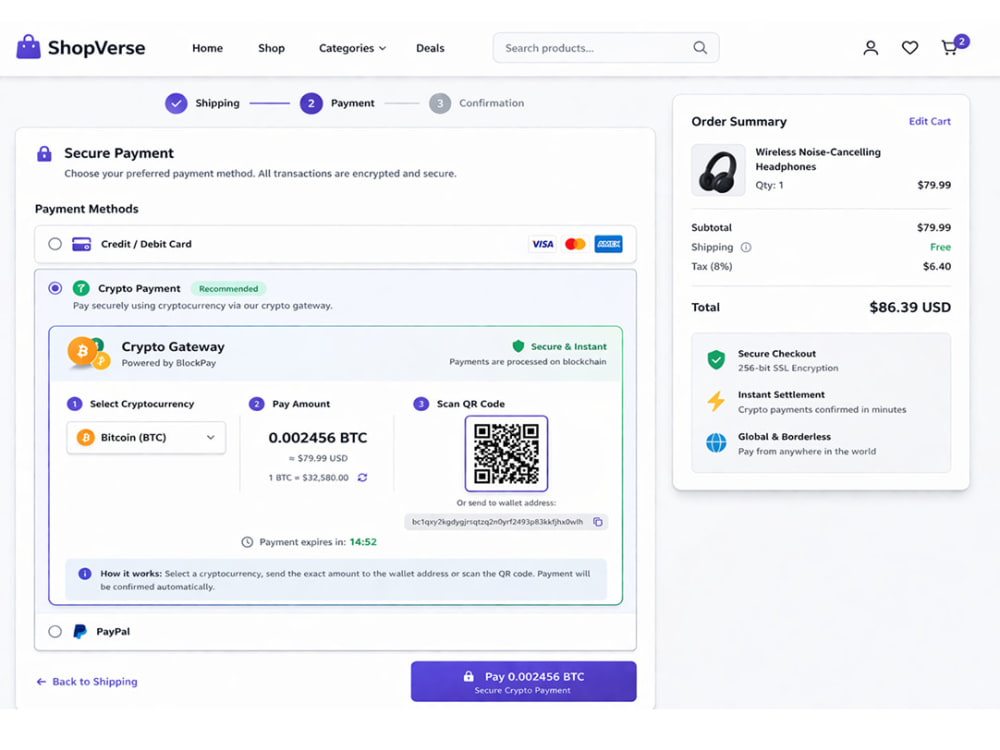Viewport: 1000px width, 750px height.
Task: Click the Mastercard logo
Action: pyautogui.click(x=575, y=244)
